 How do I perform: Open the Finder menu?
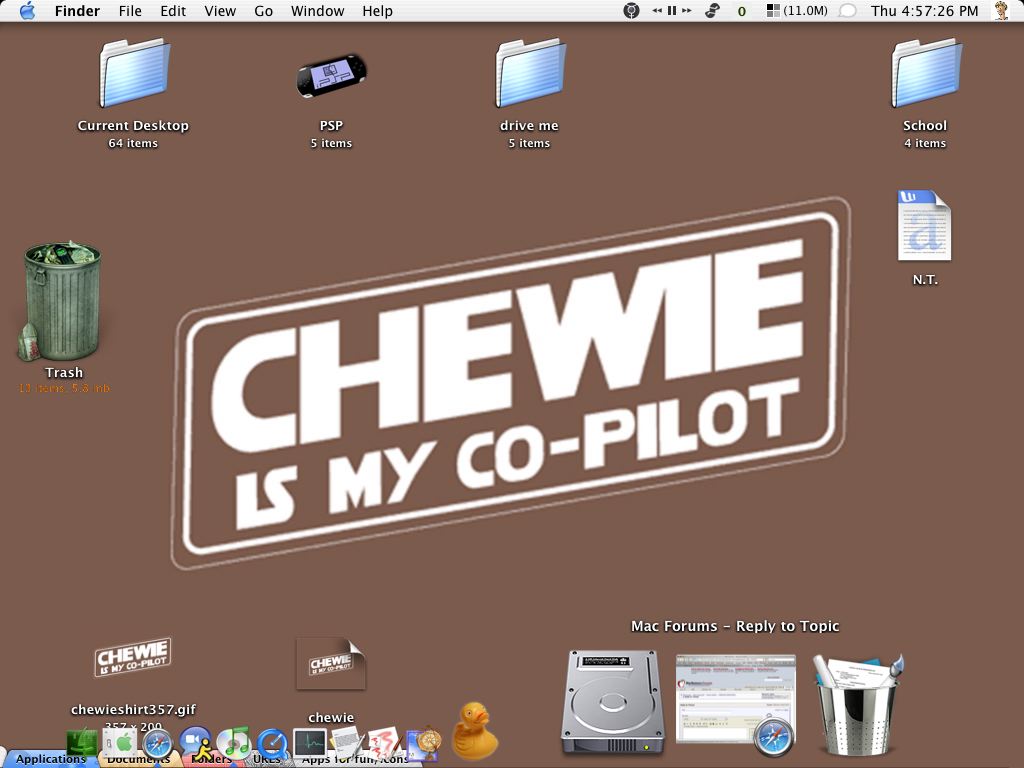pyautogui.click(x=77, y=11)
